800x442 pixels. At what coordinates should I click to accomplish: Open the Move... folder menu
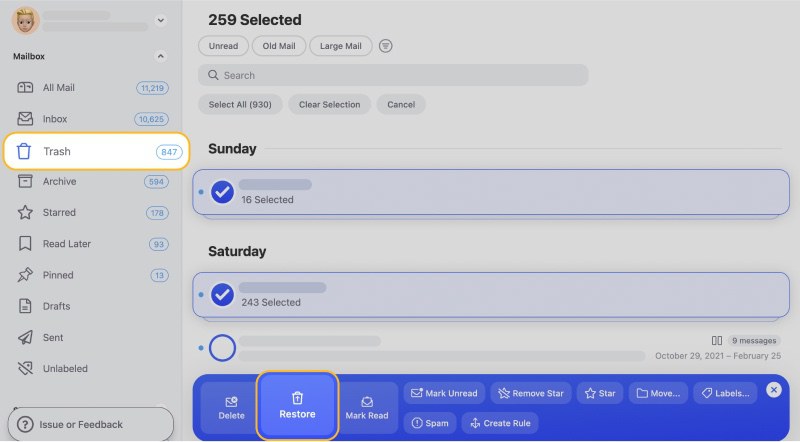pos(658,393)
